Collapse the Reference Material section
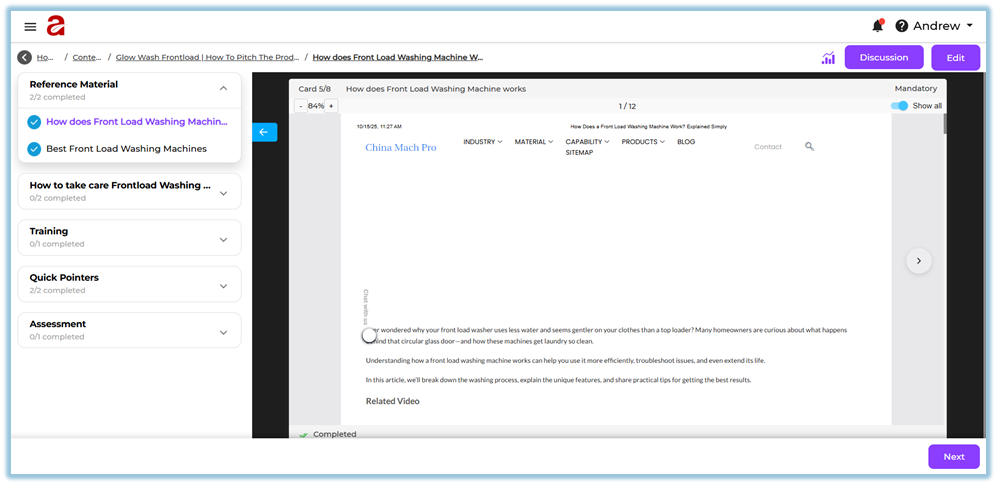This screenshot has height=485, width=997. (223, 89)
